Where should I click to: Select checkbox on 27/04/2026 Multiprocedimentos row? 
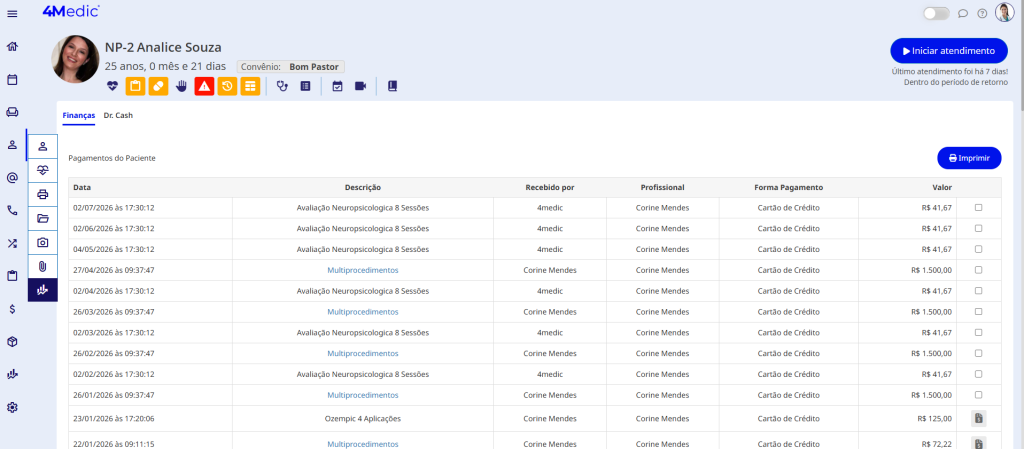click(x=978, y=270)
